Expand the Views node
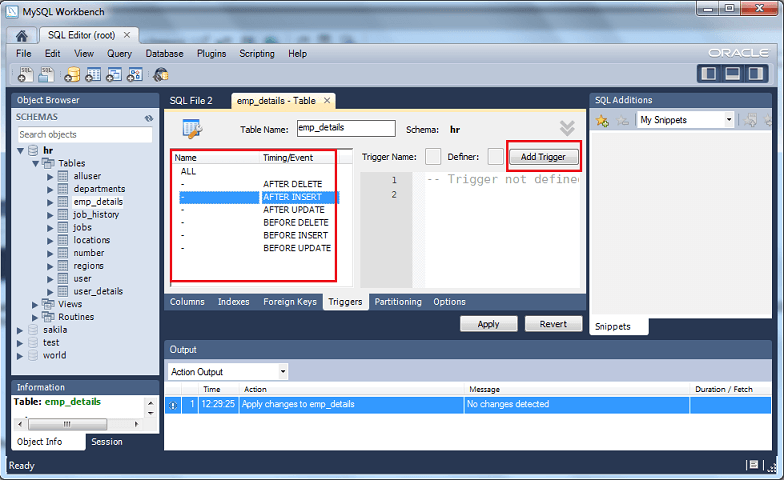The height and width of the screenshot is (480, 784). click(34, 304)
